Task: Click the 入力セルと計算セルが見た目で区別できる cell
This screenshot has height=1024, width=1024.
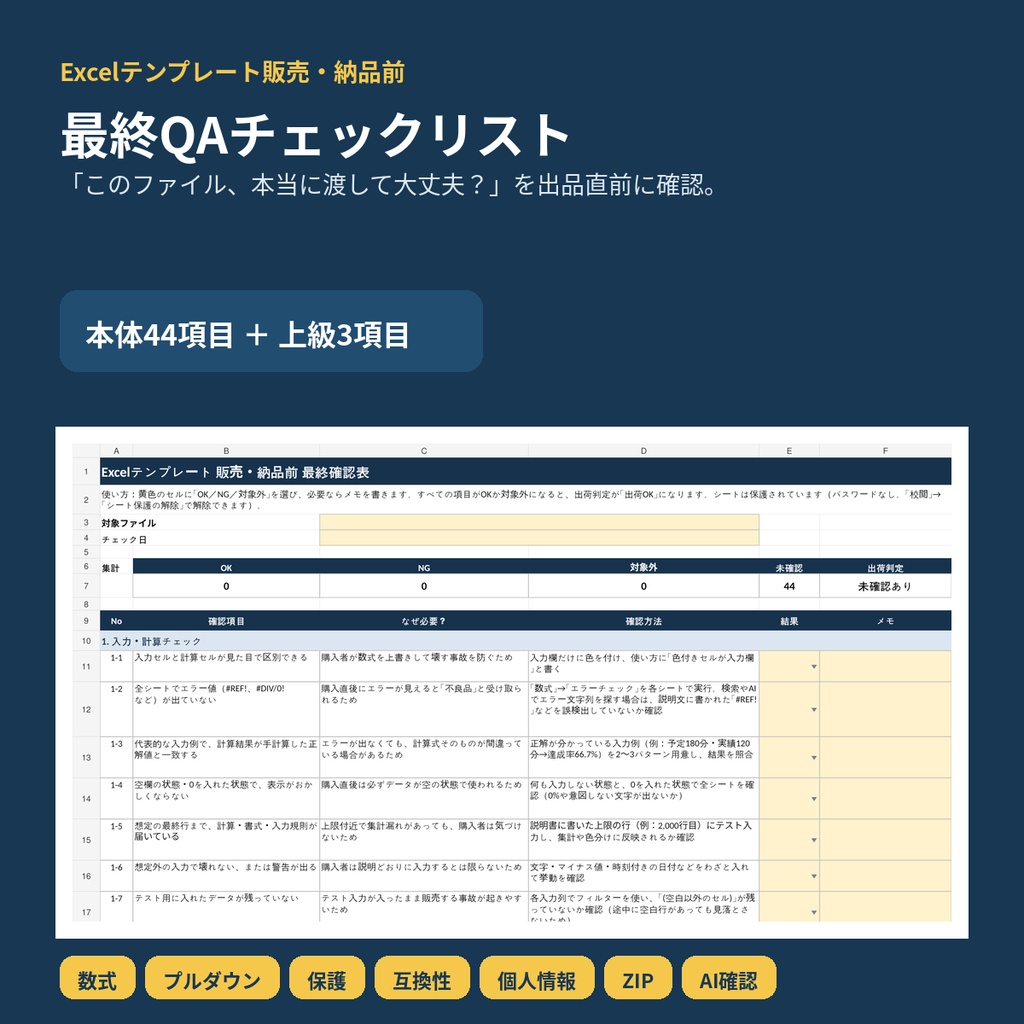Action: pyautogui.click(x=226, y=666)
